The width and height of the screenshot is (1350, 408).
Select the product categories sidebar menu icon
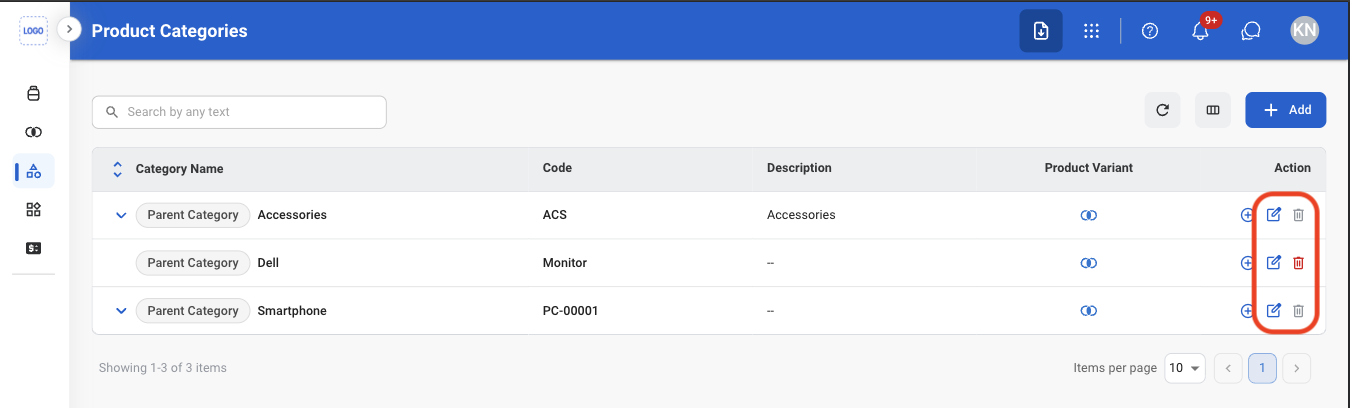[x=34, y=171]
